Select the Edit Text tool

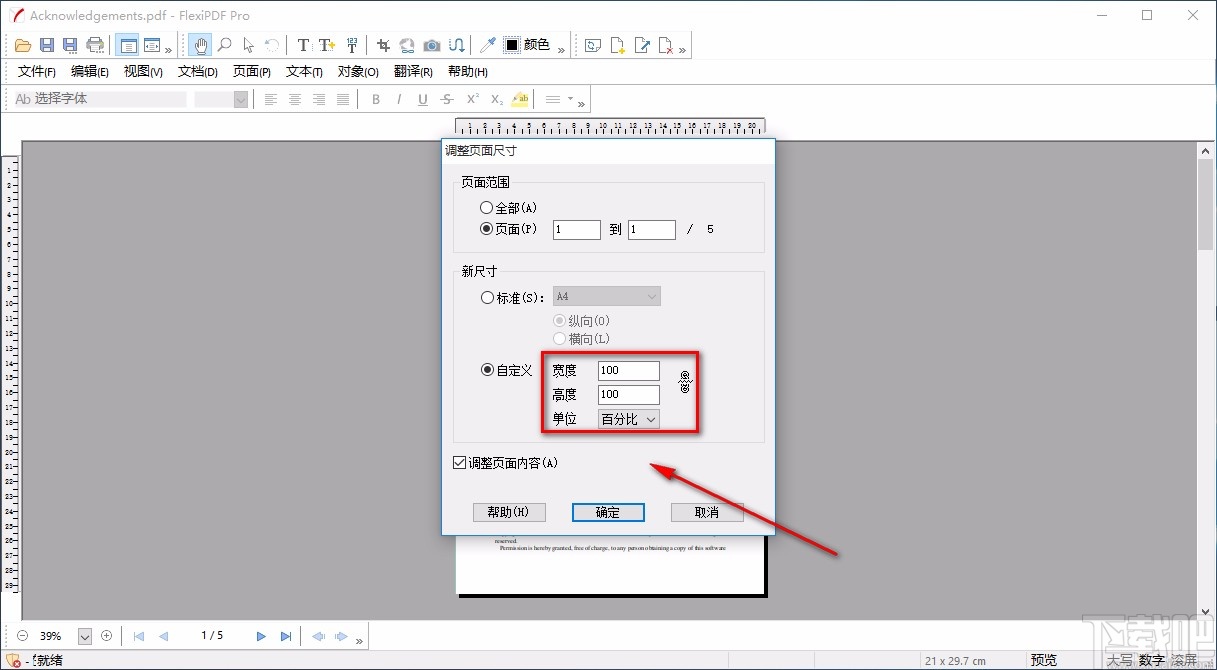[x=301, y=44]
